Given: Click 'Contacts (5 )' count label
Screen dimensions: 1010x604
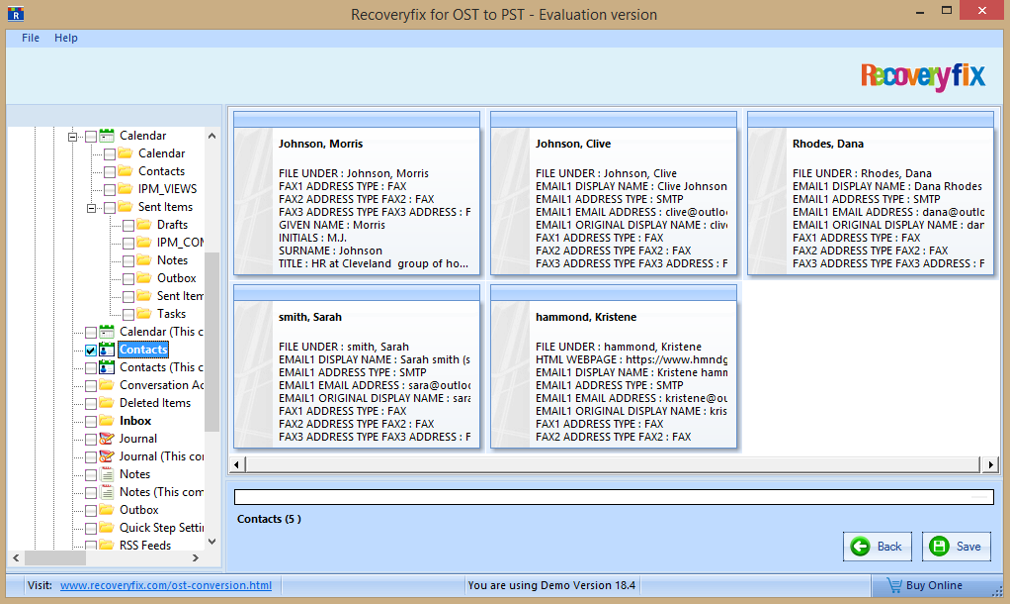Looking at the screenshot, I should (x=269, y=519).
